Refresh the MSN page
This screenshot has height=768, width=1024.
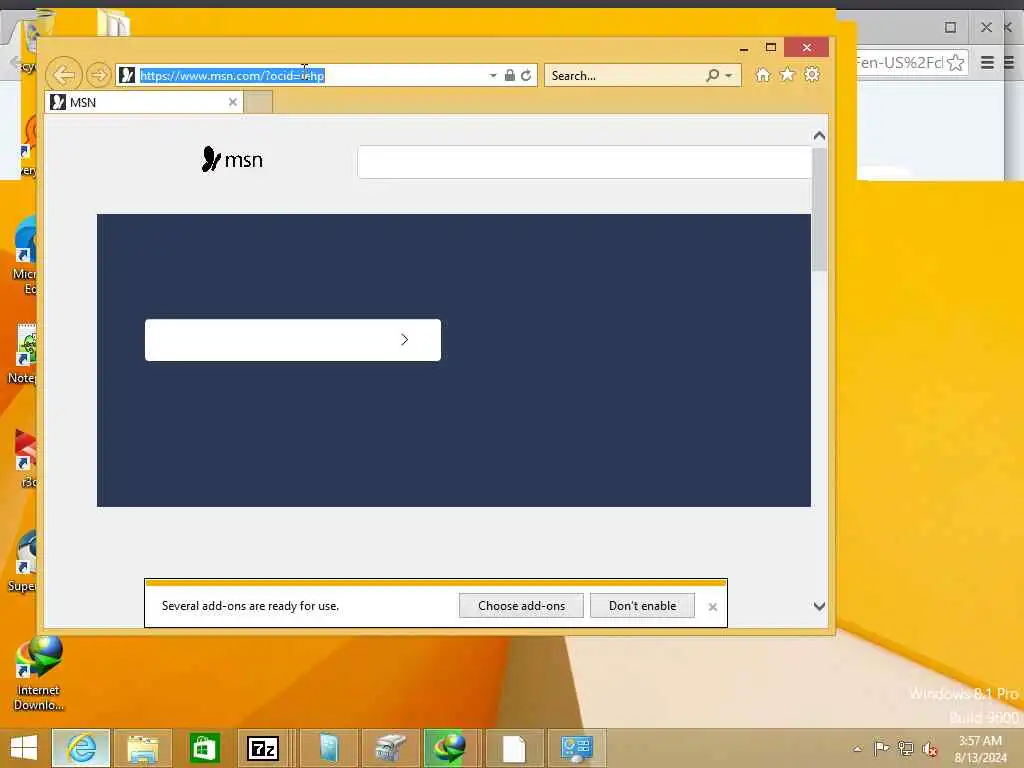tap(526, 76)
